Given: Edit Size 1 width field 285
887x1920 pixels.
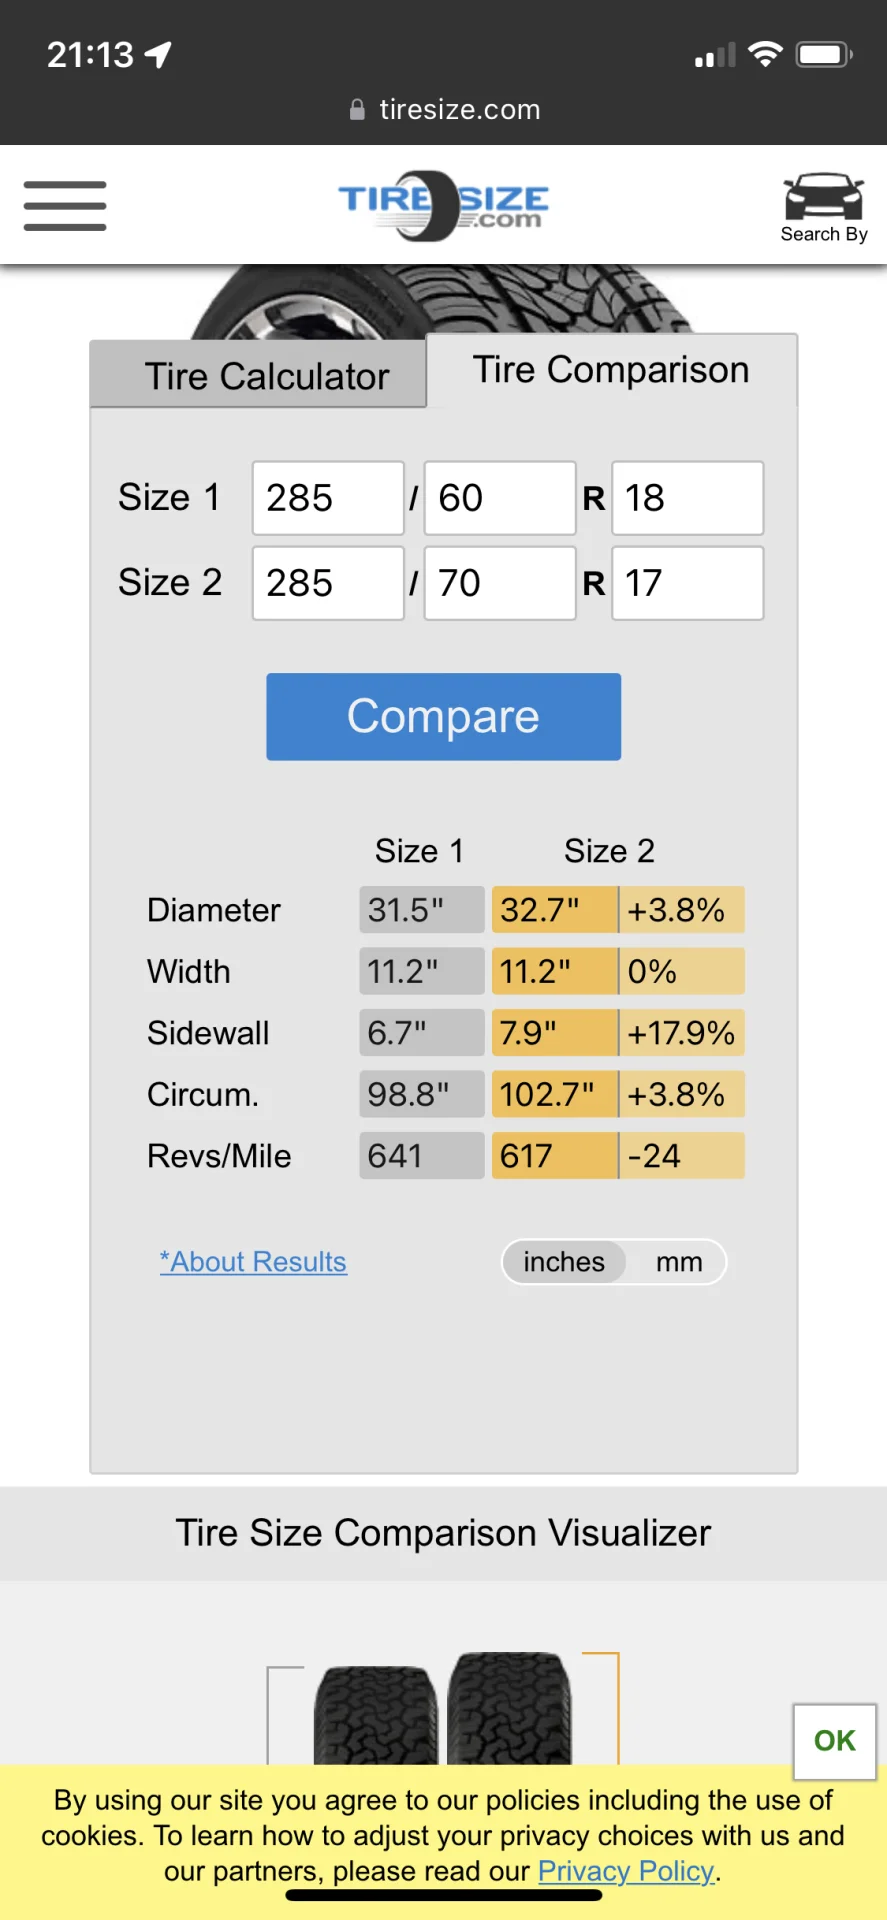Looking at the screenshot, I should pos(328,498).
